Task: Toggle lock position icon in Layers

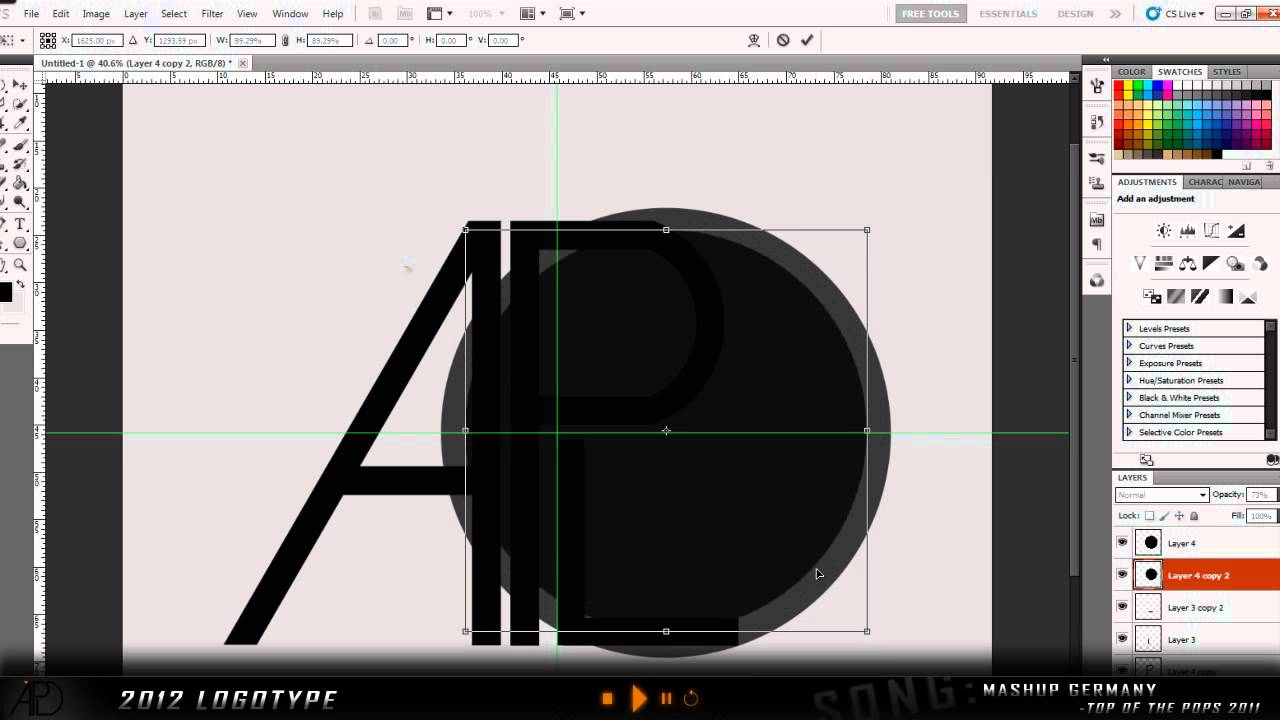Action: [x=1179, y=516]
